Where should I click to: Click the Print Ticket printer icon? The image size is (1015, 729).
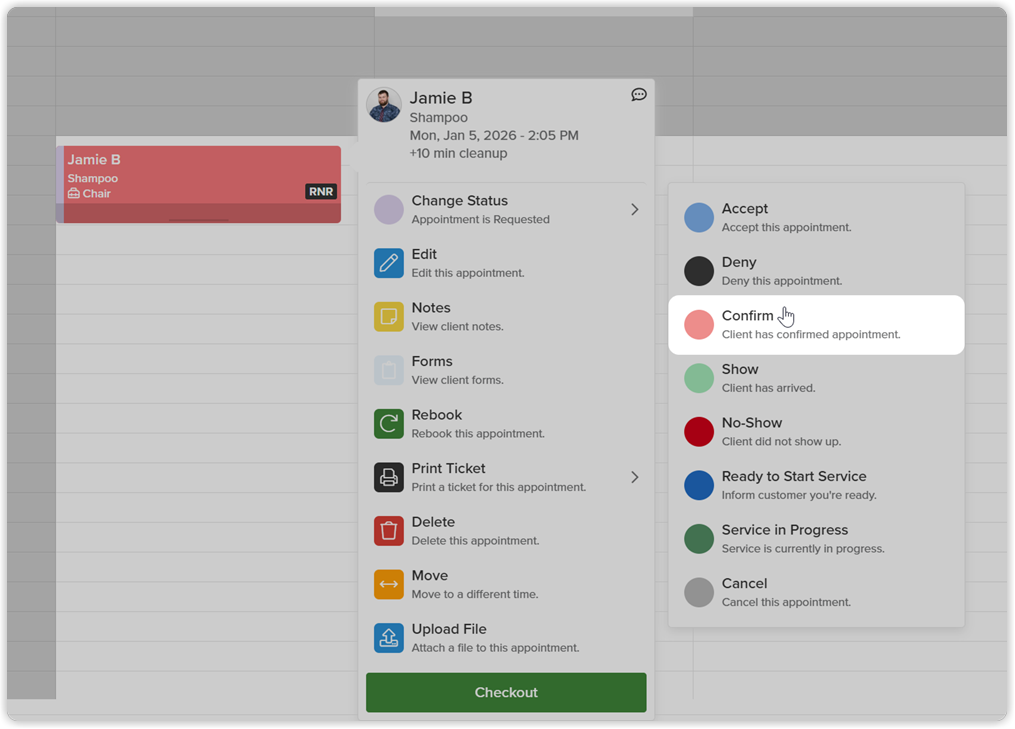point(388,477)
